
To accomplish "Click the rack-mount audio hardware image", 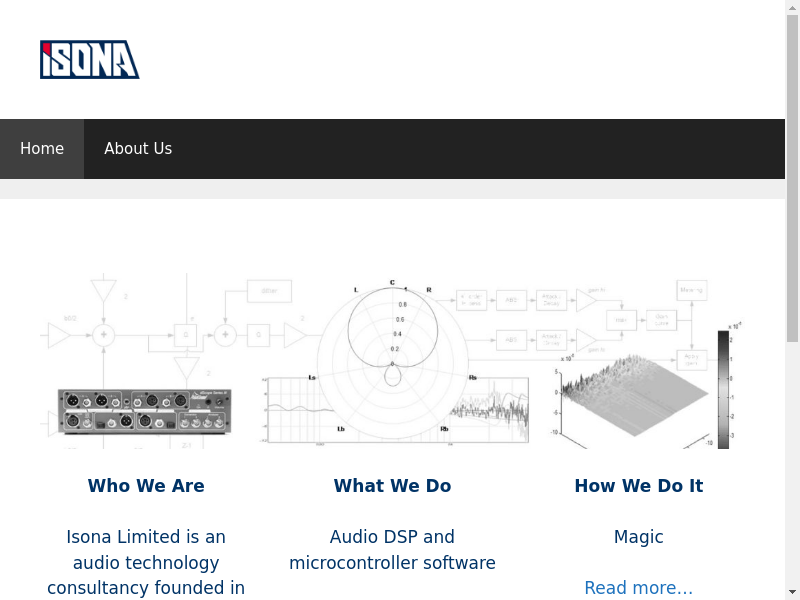I will pos(145,410).
